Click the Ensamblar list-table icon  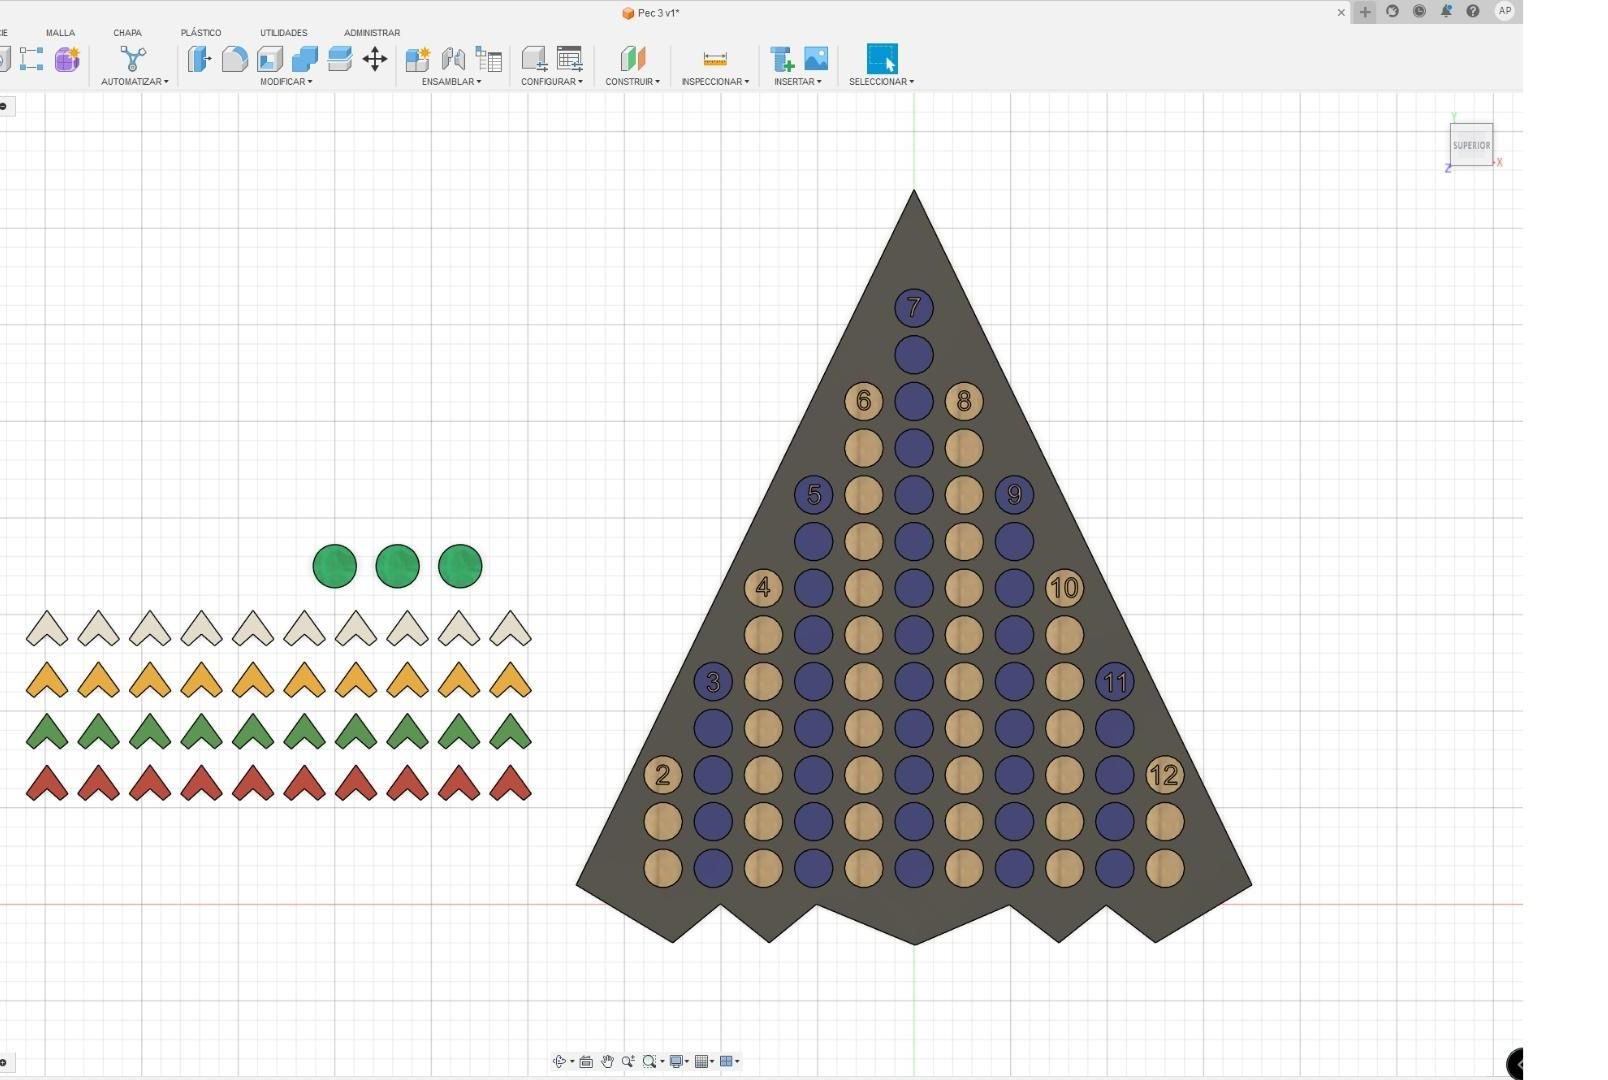tap(489, 59)
